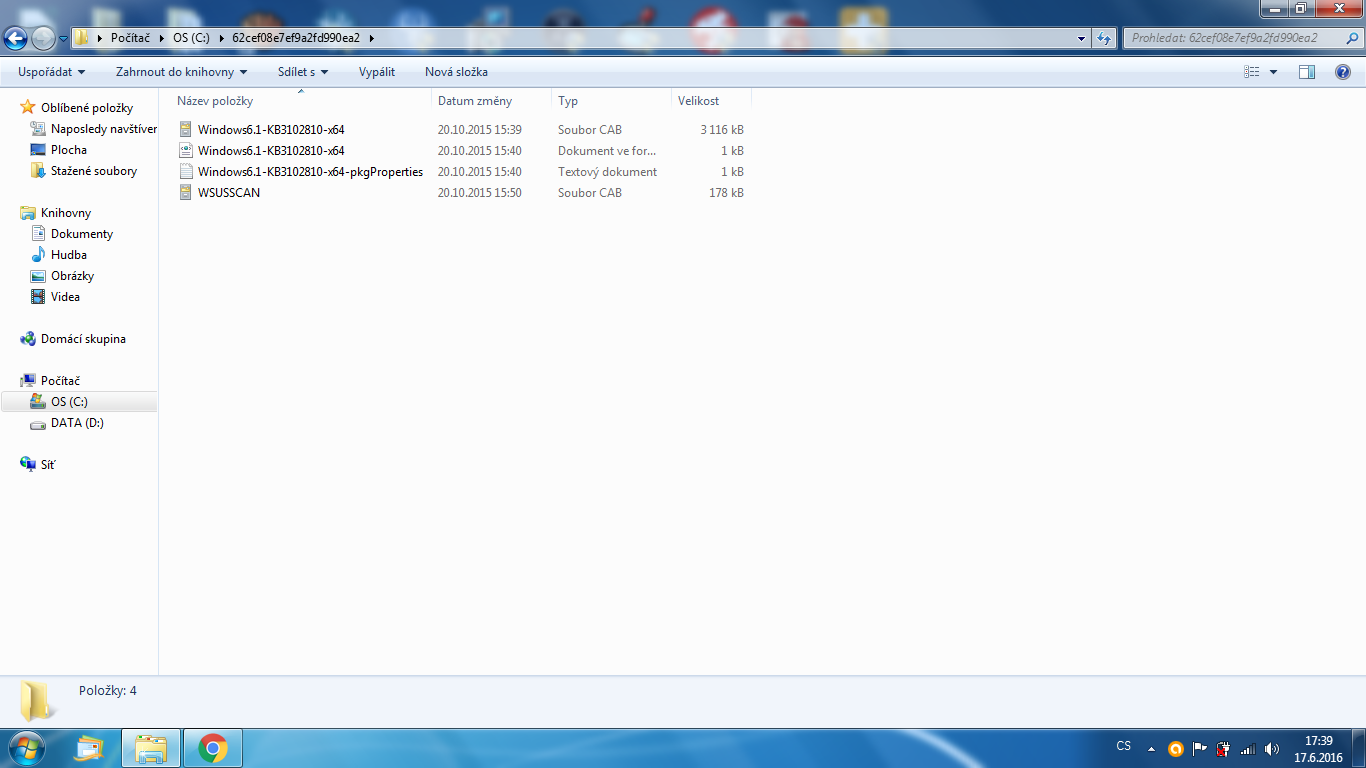
Task: Click the CS language indicator in taskbar
Action: tap(1123, 746)
